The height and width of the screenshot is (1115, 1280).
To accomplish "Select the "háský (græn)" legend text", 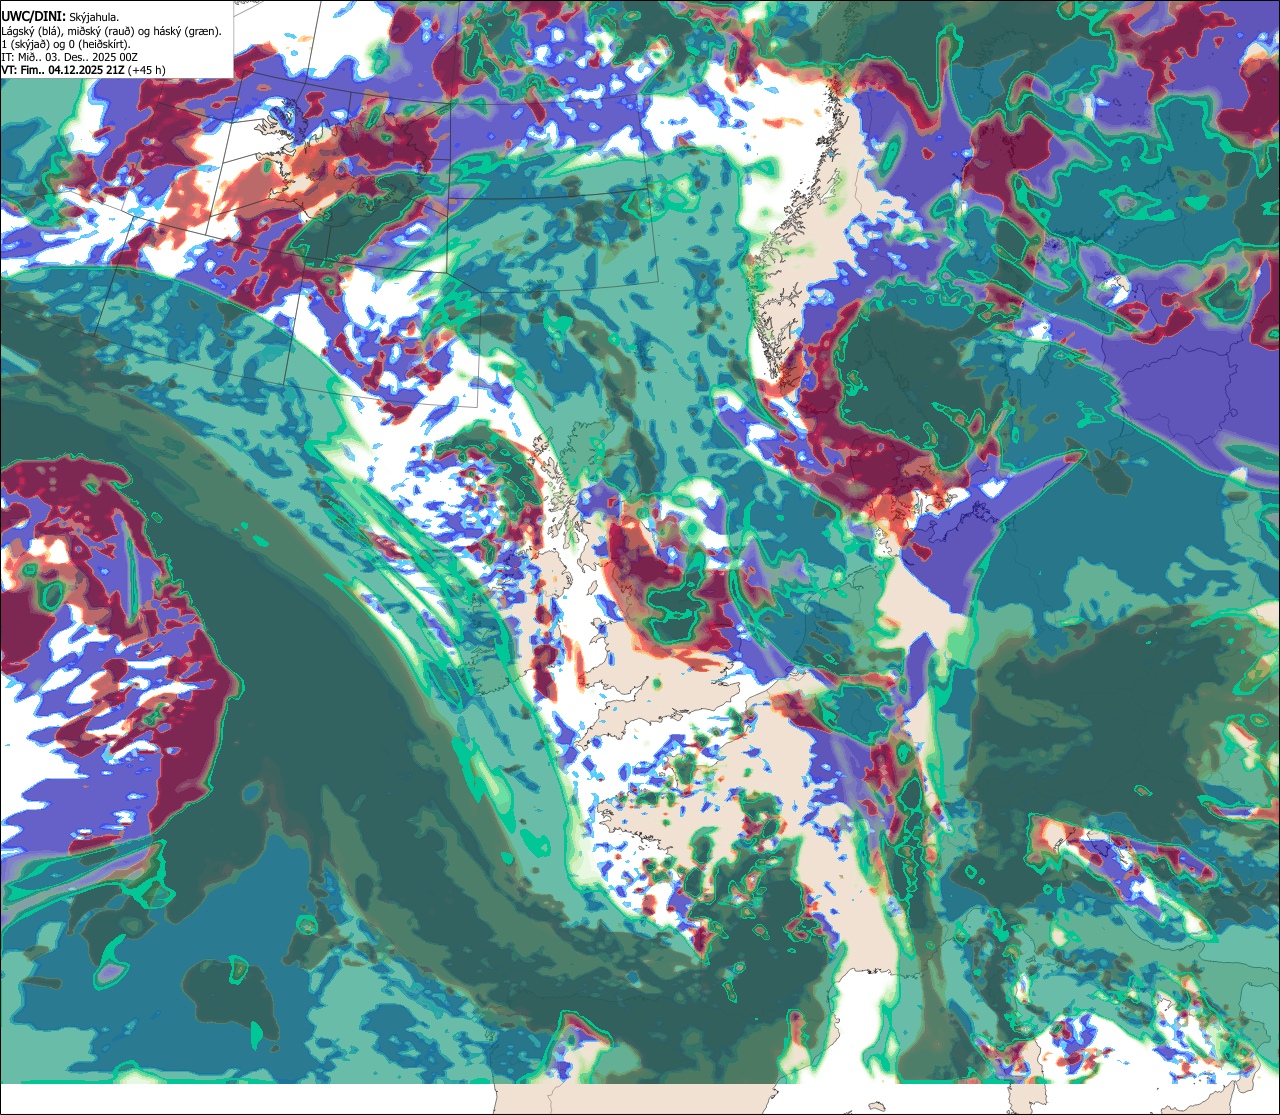I will [186, 32].
